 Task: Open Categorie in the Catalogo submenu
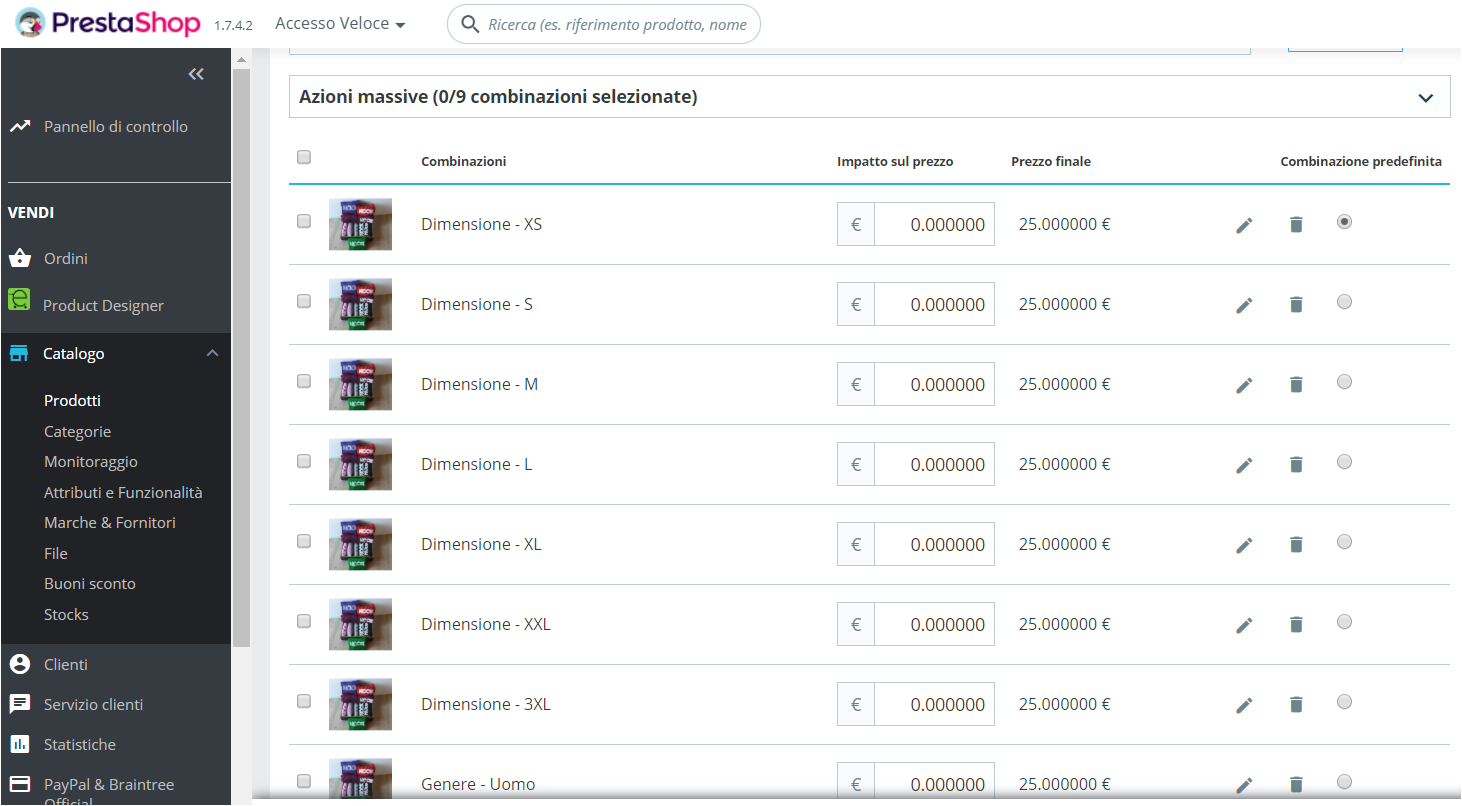pos(77,431)
